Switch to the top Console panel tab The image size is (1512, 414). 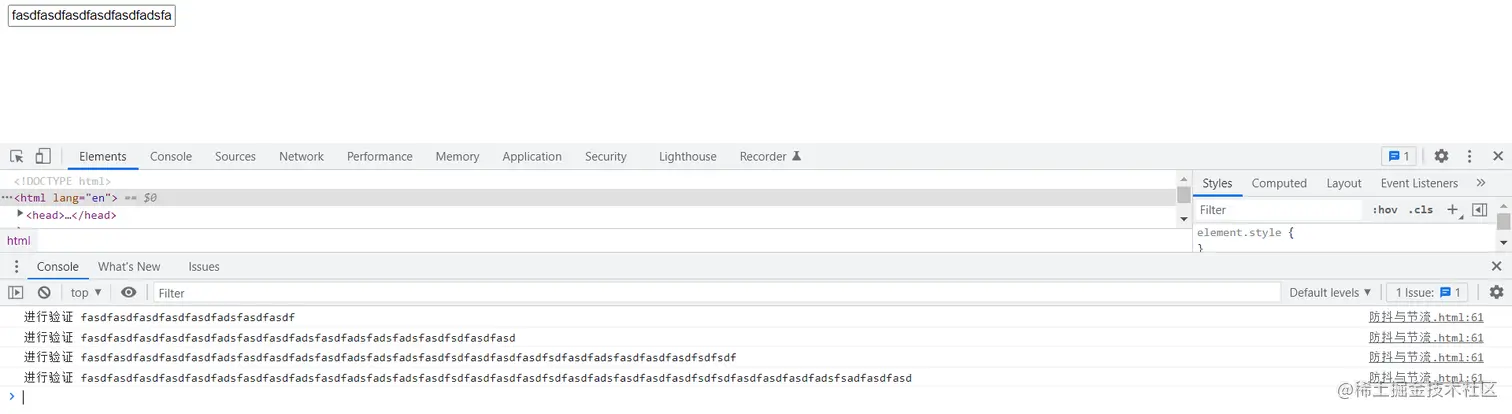[171, 156]
